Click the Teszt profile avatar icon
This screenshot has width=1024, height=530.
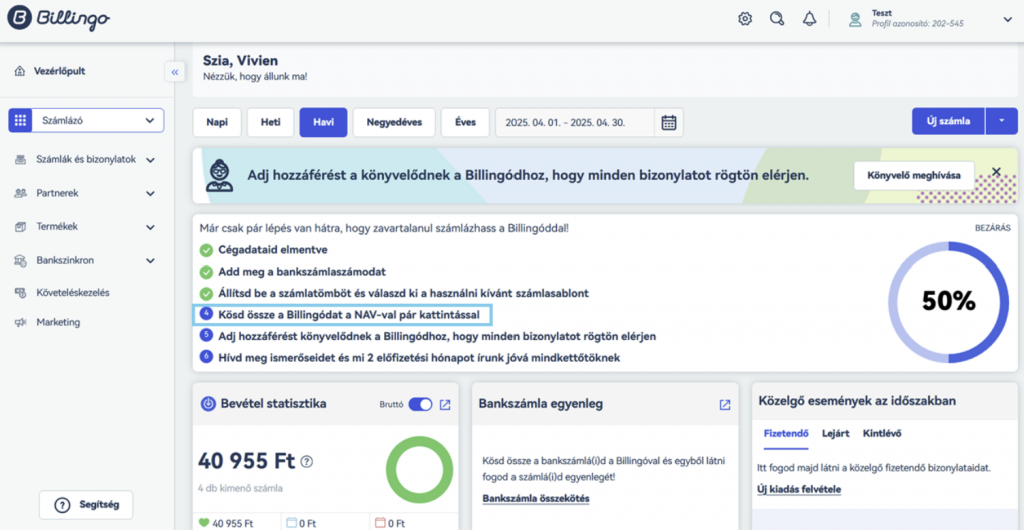[x=855, y=20]
